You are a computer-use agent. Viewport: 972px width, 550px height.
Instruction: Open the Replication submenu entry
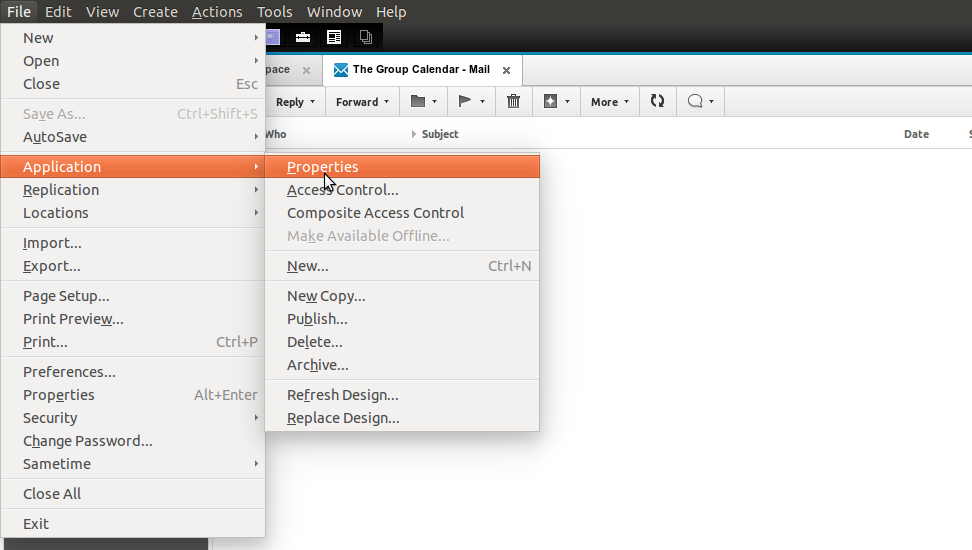tap(61, 190)
